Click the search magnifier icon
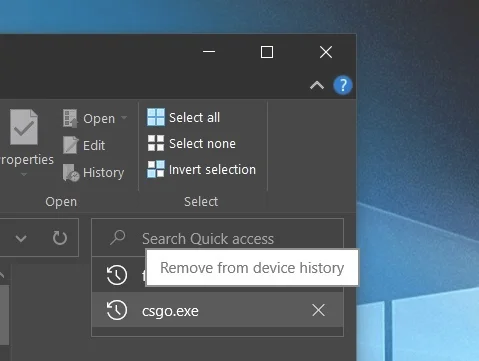The height and width of the screenshot is (361, 479). click(118, 238)
